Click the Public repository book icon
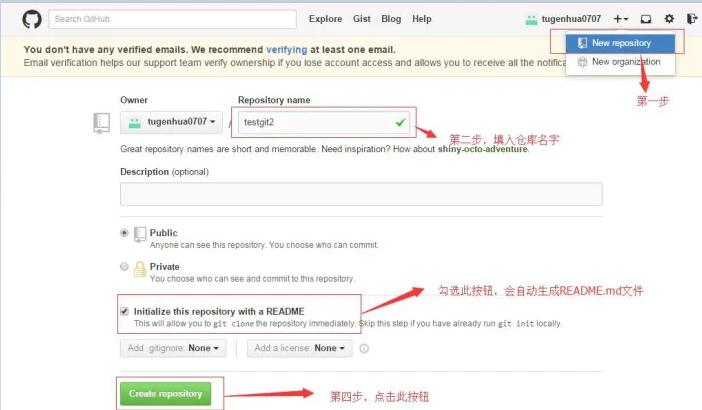Viewport: 702px width, 410px height. (x=140, y=235)
